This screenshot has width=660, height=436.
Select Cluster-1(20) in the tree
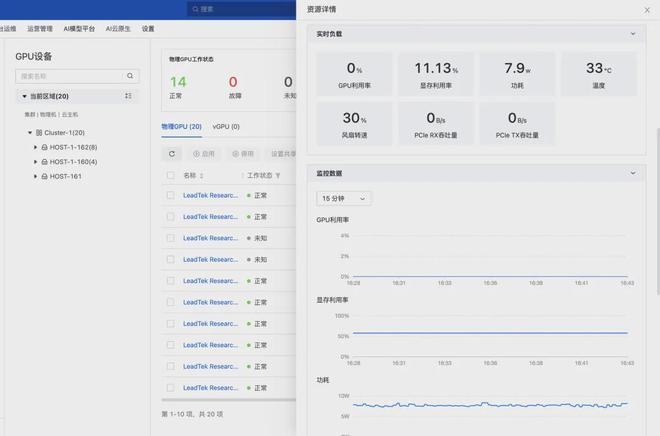[64, 133]
